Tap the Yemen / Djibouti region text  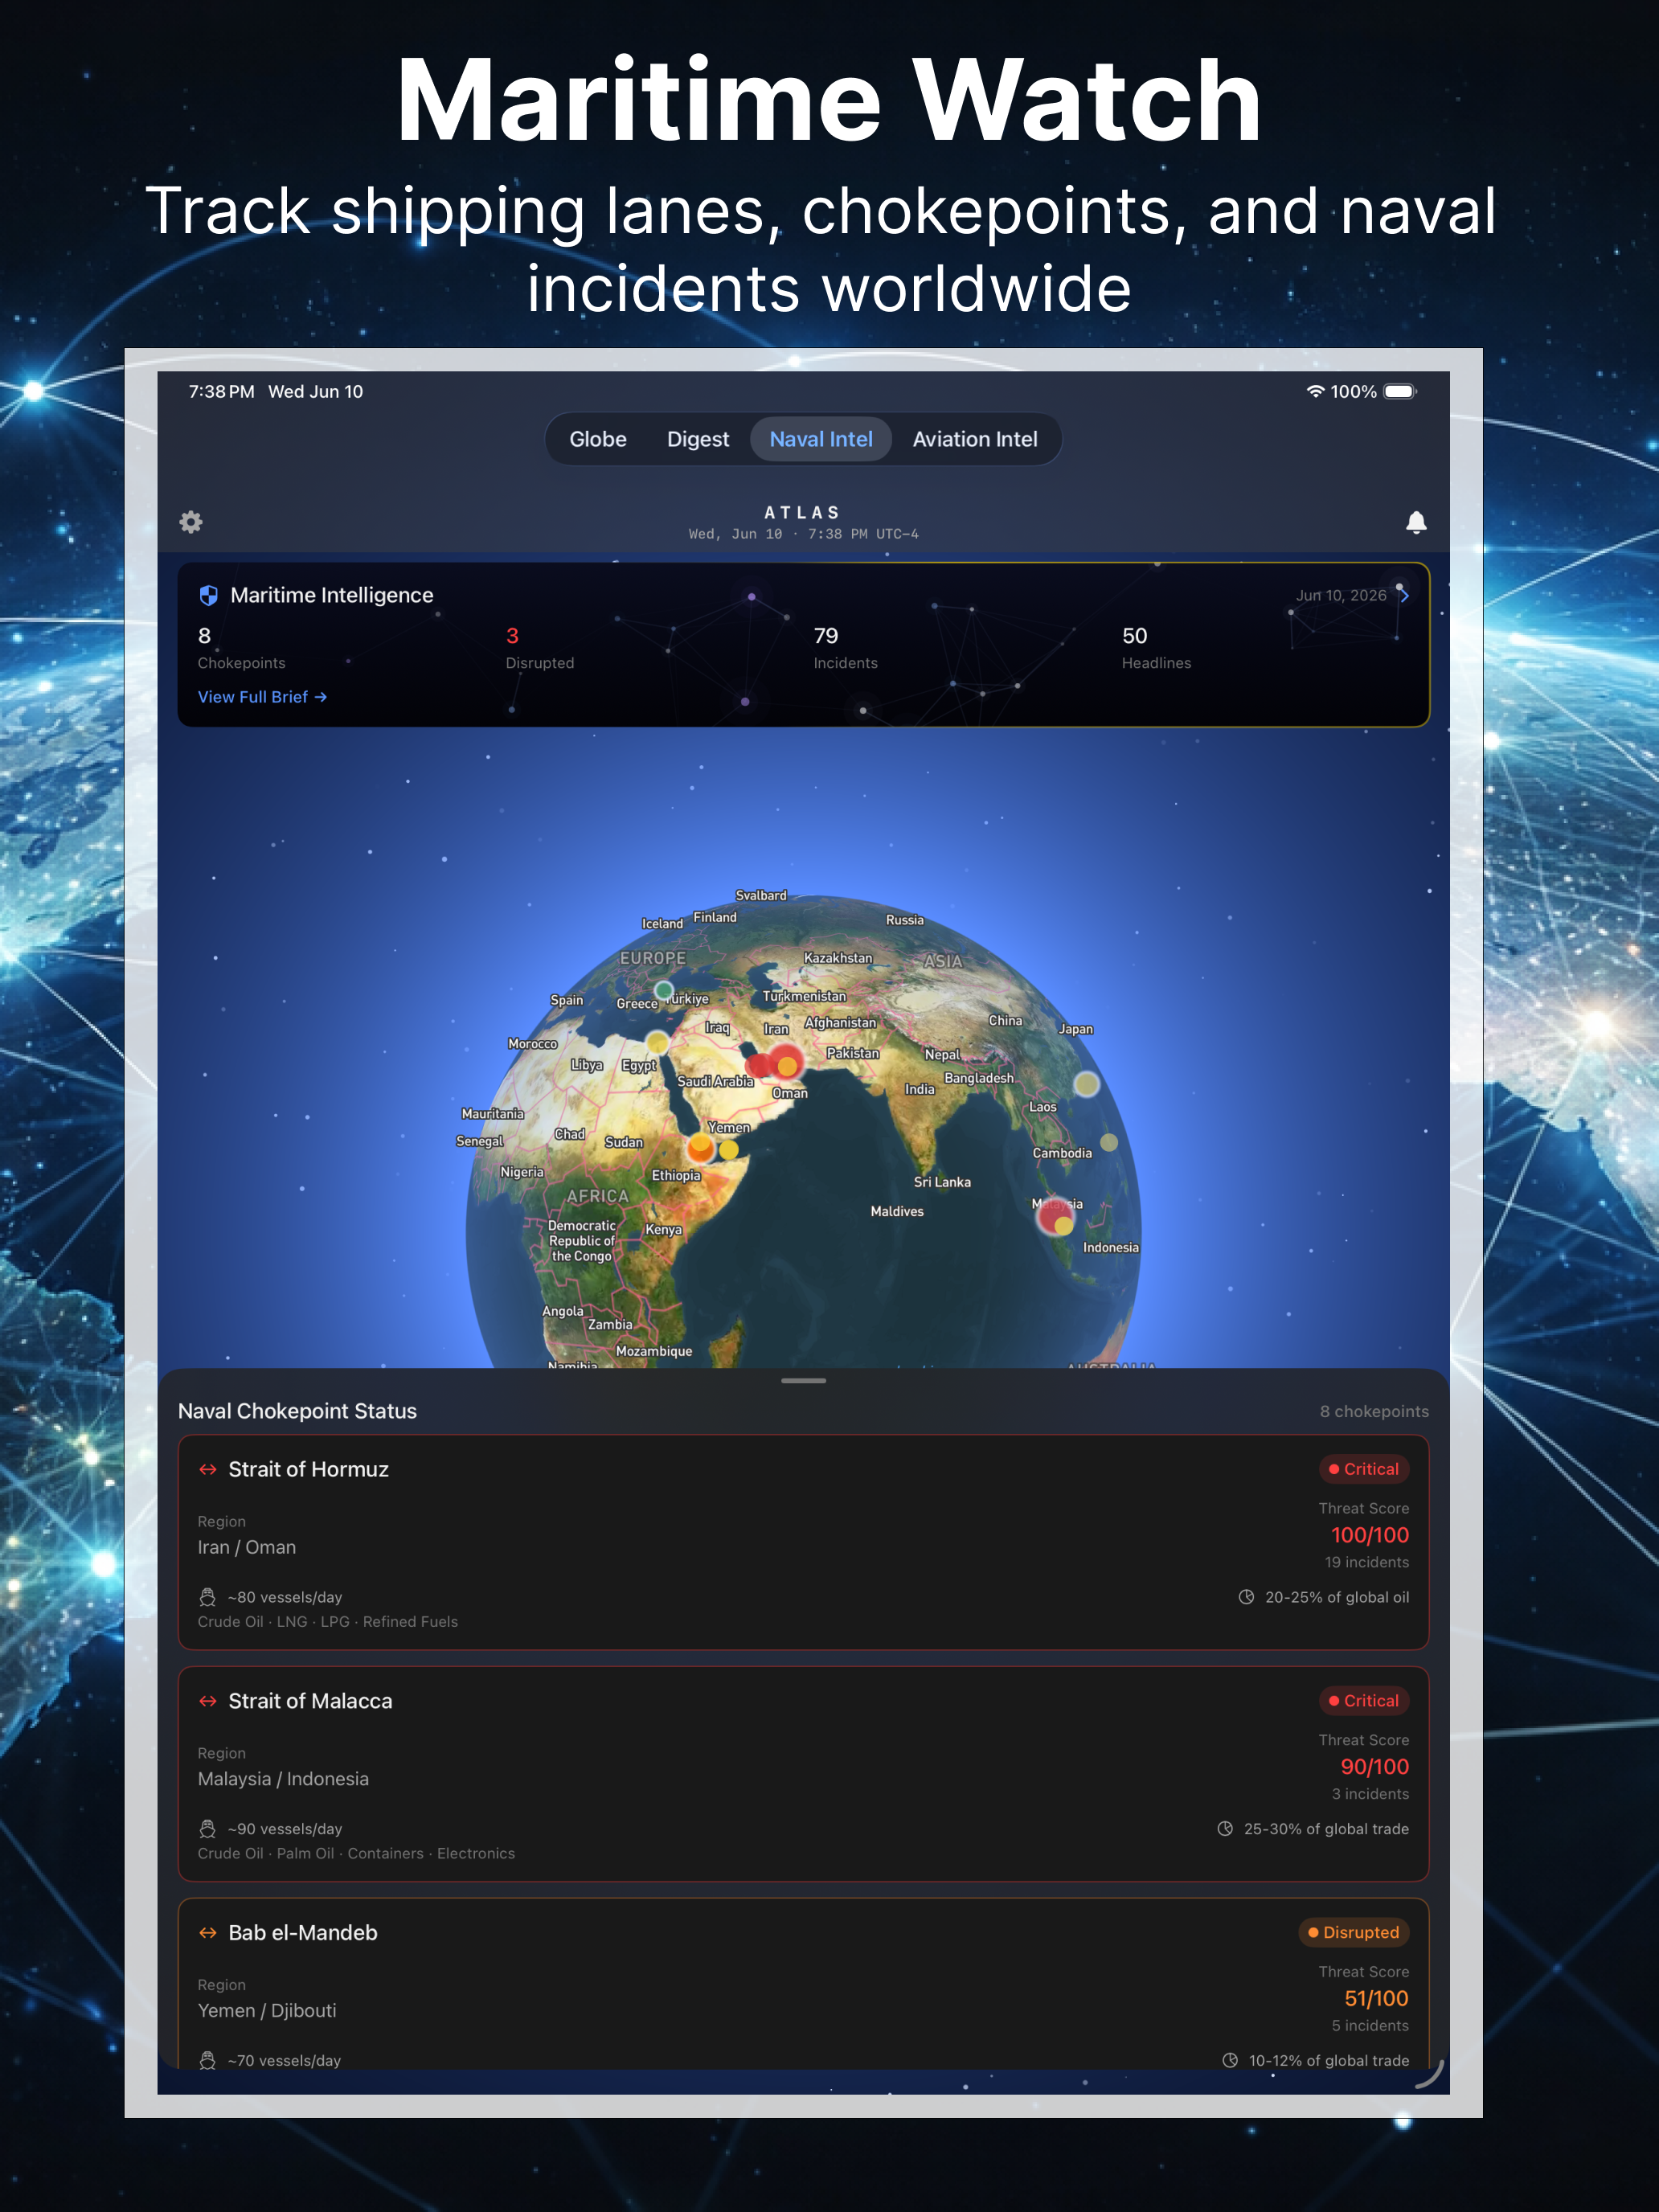pyautogui.click(x=267, y=2010)
